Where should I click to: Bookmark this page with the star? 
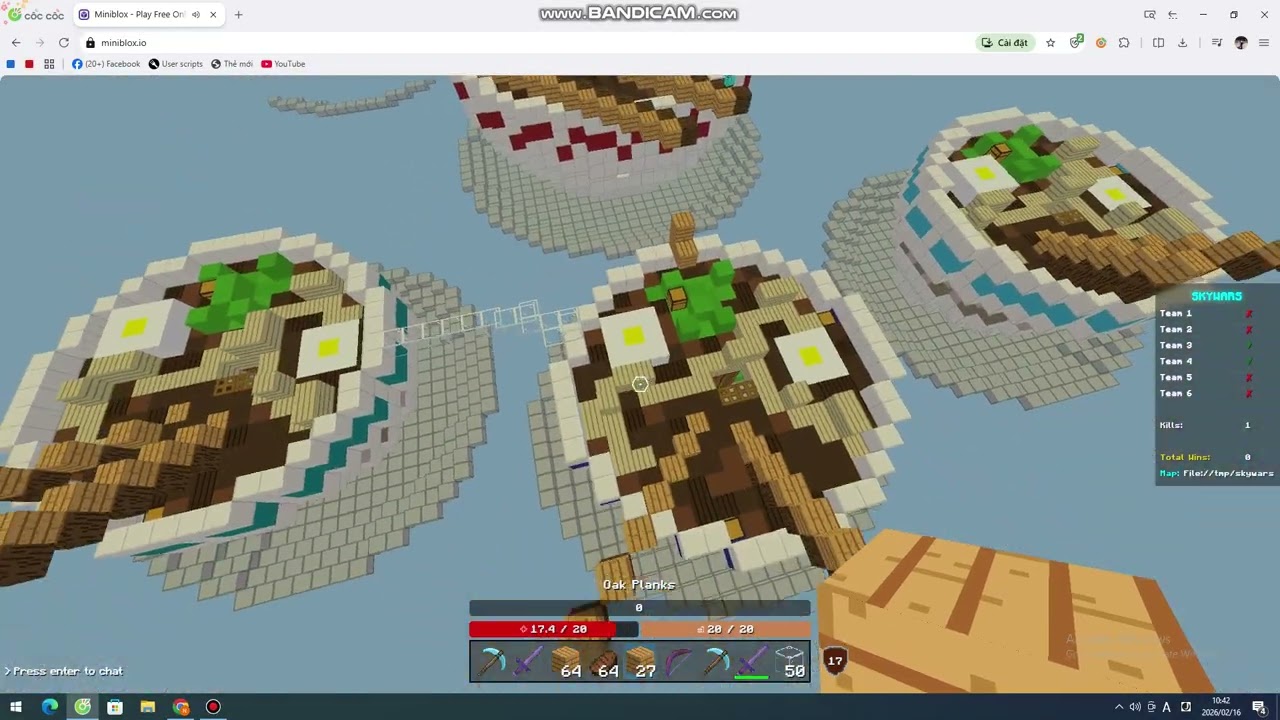1050,43
